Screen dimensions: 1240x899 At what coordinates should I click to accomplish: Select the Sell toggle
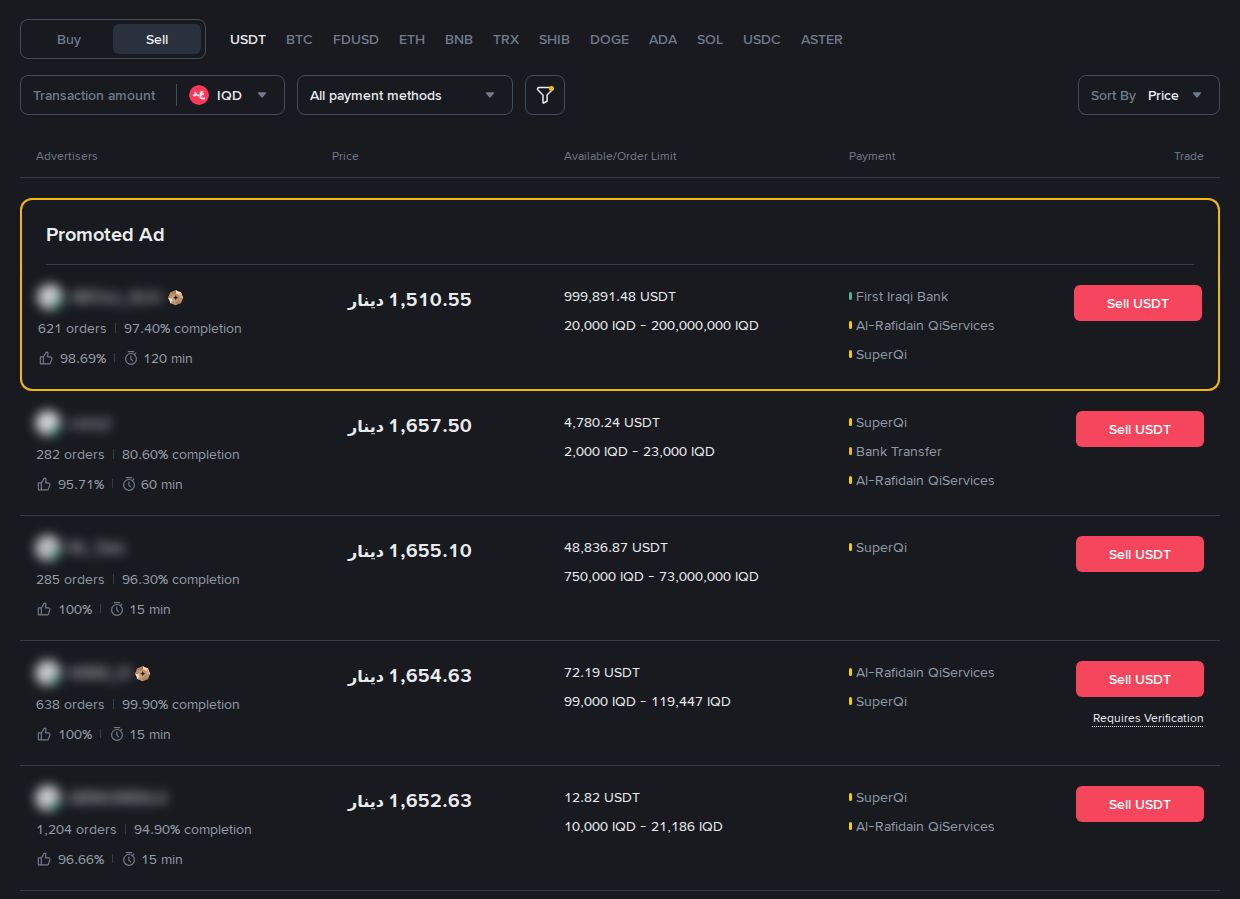[x=157, y=39]
